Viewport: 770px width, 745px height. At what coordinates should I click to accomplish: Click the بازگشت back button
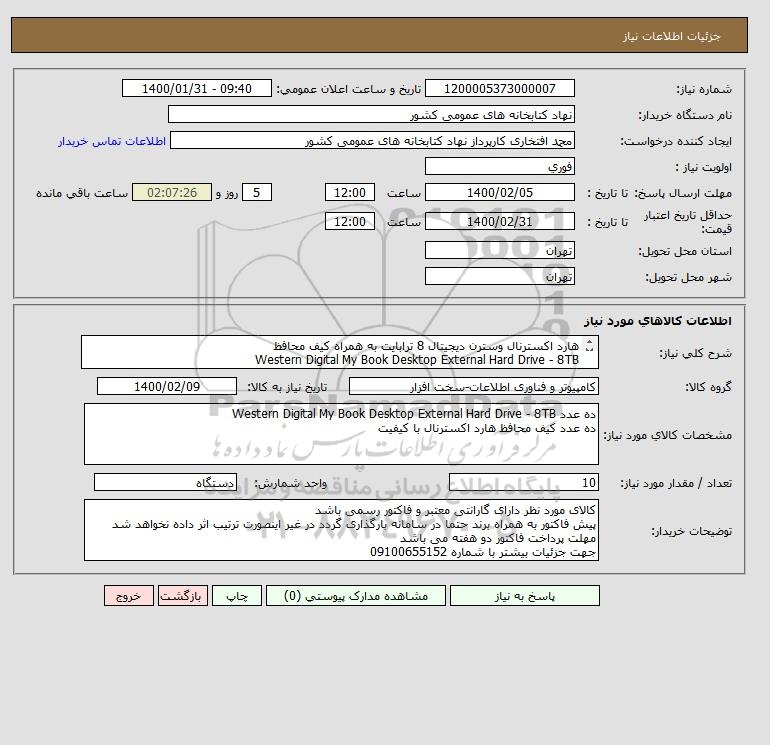click(x=183, y=596)
